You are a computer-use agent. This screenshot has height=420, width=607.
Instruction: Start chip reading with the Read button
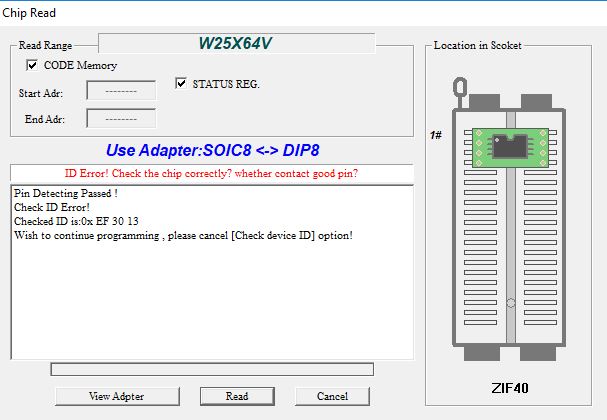tap(237, 396)
